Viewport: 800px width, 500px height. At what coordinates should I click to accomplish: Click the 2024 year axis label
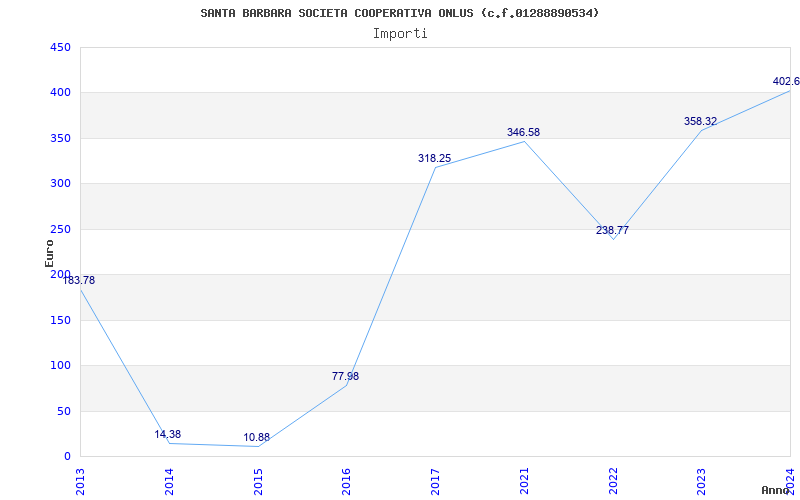tap(790, 481)
